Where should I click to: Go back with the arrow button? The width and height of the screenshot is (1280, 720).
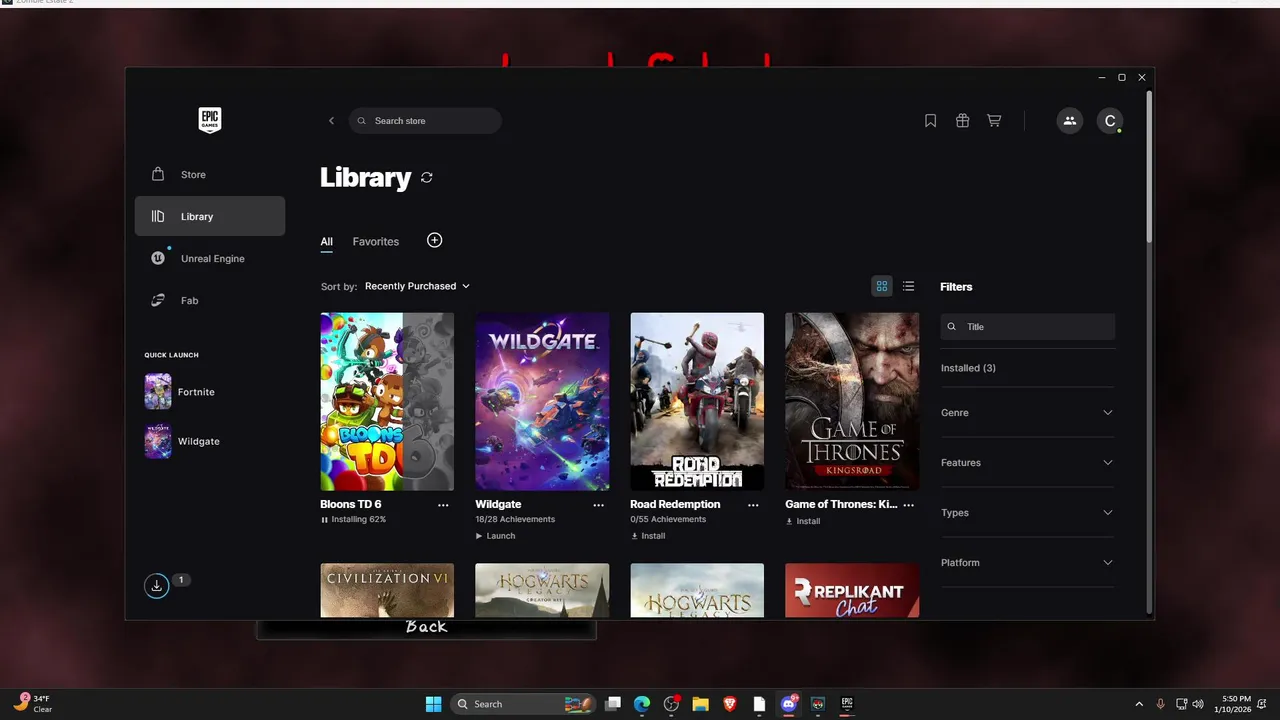(x=331, y=121)
